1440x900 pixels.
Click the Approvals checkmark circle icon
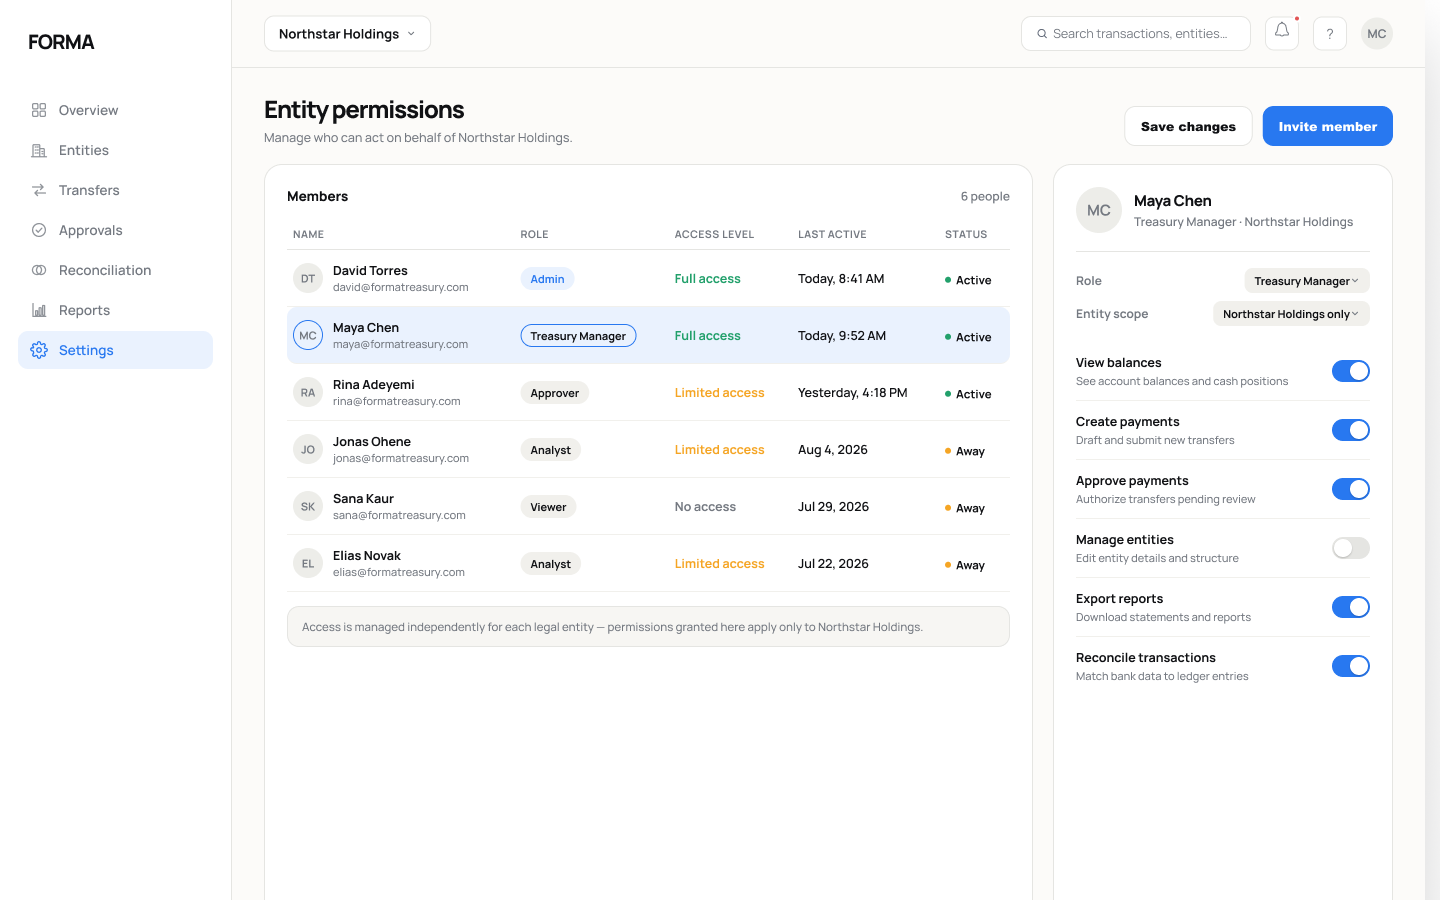39,230
